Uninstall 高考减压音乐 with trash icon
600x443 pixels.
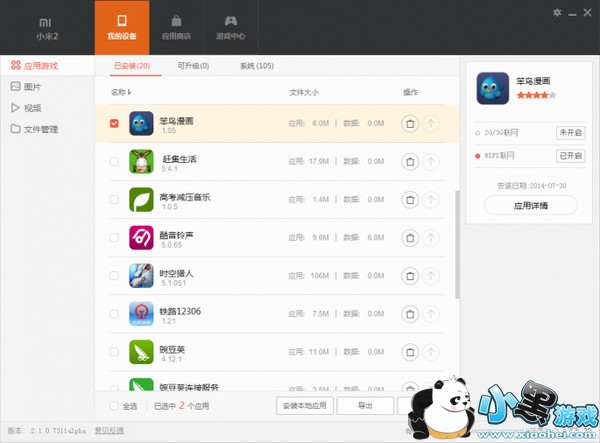(410, 200)
